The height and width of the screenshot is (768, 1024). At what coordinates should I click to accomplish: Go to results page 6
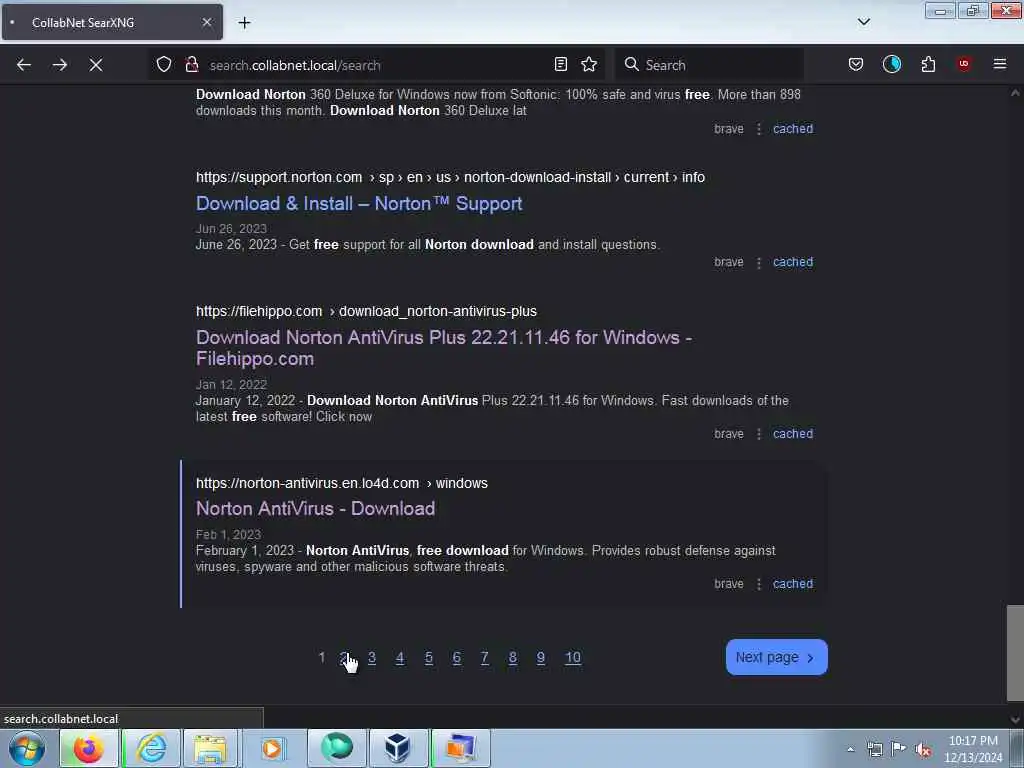pyautogui.click(x=456, y=658)
